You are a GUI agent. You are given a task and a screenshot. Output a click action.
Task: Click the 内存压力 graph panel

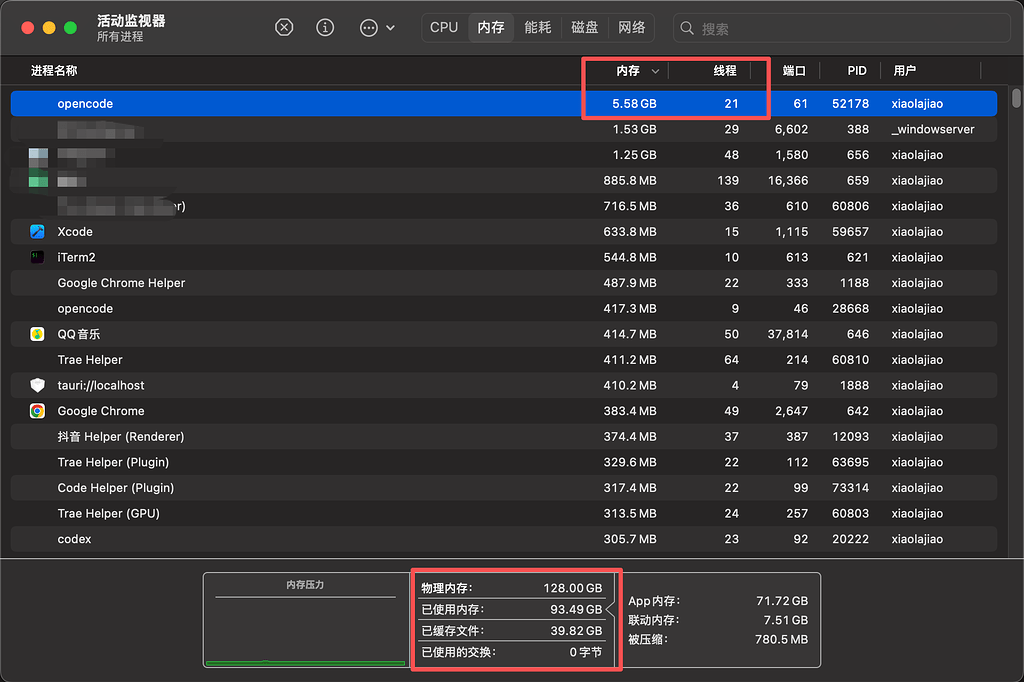[x=306, y=620]
